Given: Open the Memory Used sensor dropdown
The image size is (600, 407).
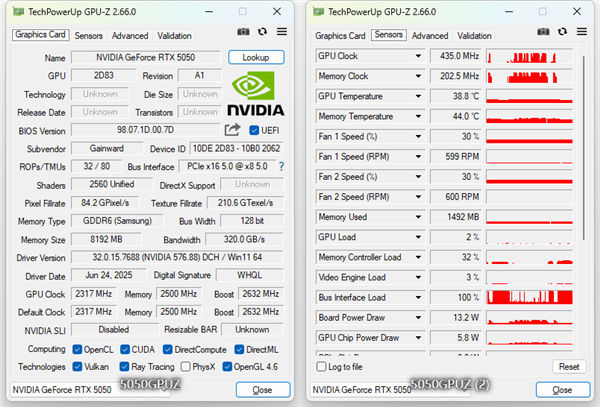Looking at the screenshot, I should pos(418,217).
